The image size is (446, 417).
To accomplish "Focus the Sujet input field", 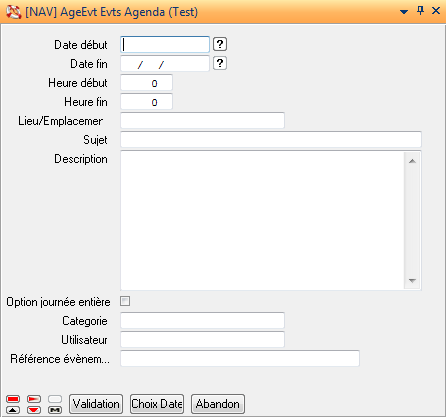I will 271,140.
